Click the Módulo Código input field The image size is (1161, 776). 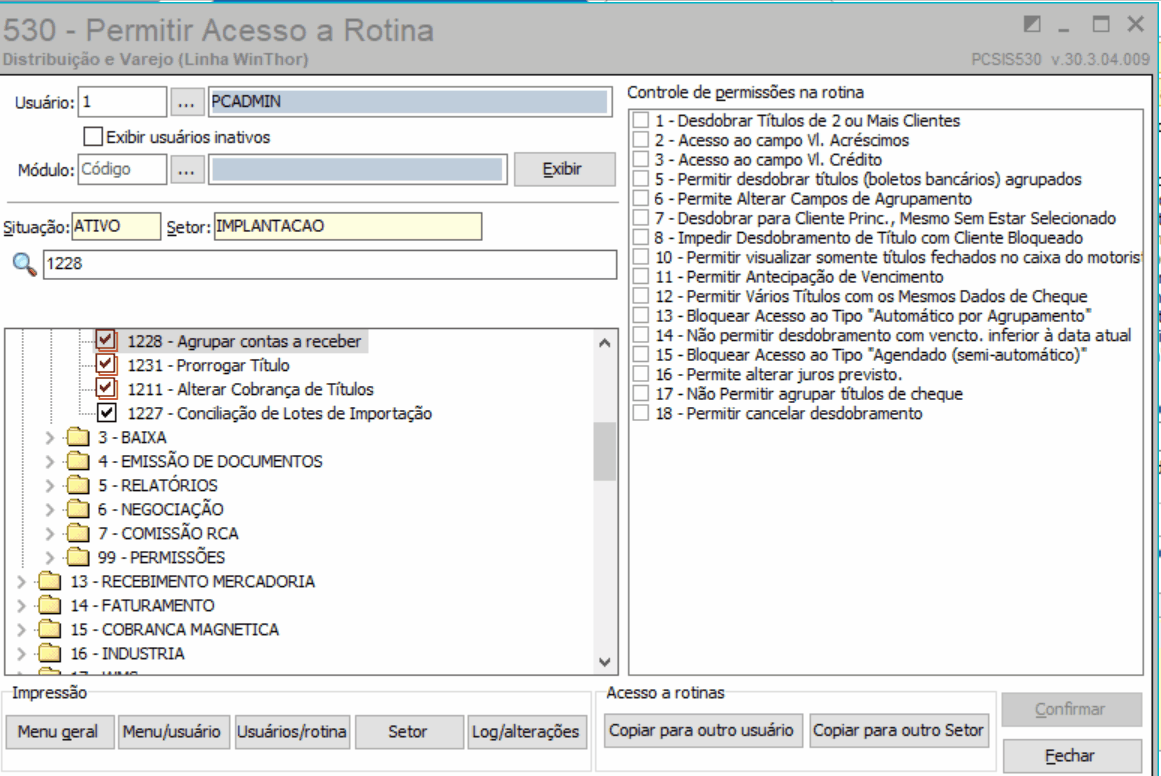coord(122,170)
